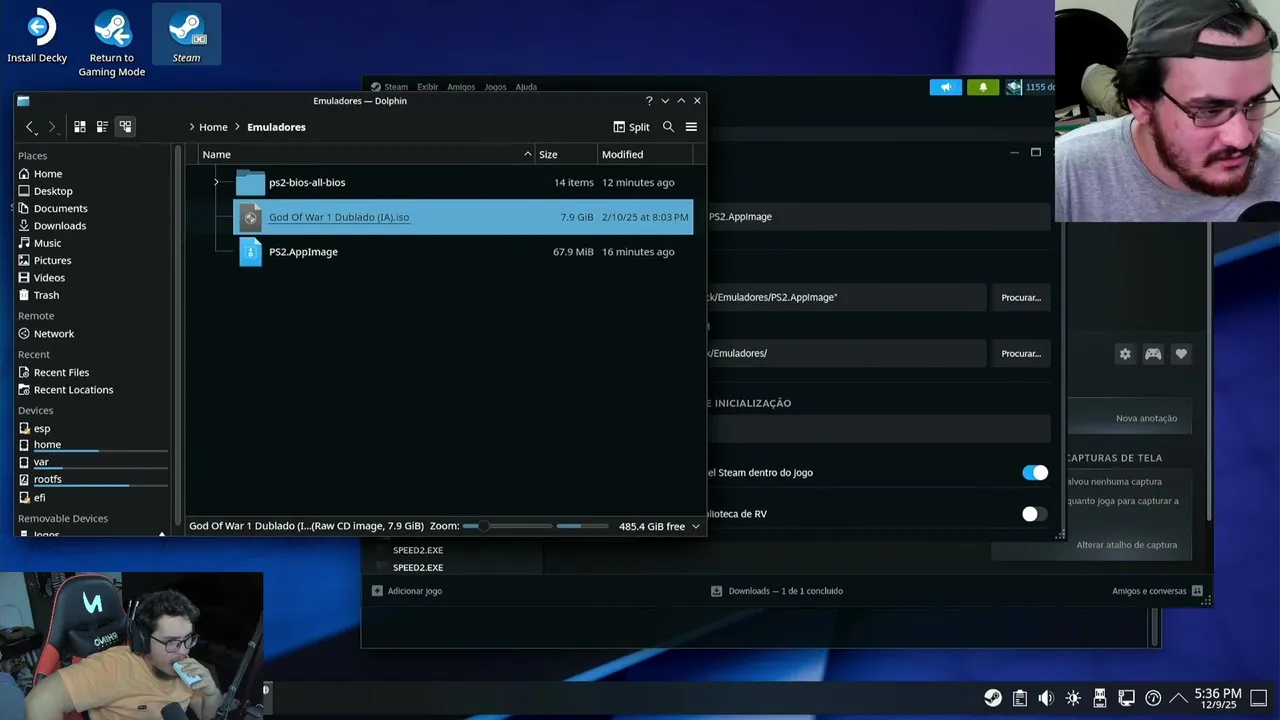Click Emuladores in the breadcrumb path

point(276,127)
